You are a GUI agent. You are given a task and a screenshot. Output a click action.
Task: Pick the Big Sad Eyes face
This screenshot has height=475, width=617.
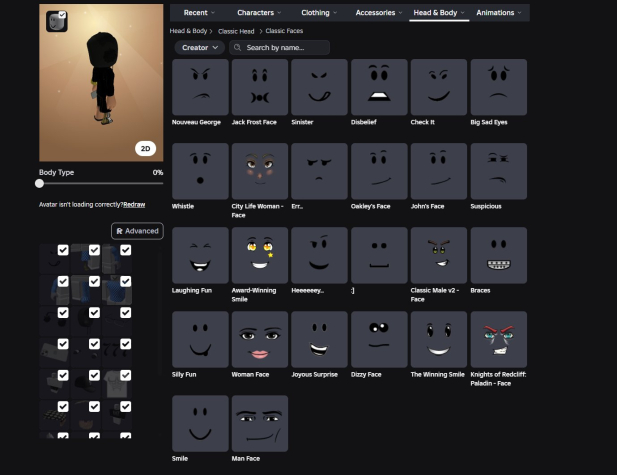(x=498, y=87)
